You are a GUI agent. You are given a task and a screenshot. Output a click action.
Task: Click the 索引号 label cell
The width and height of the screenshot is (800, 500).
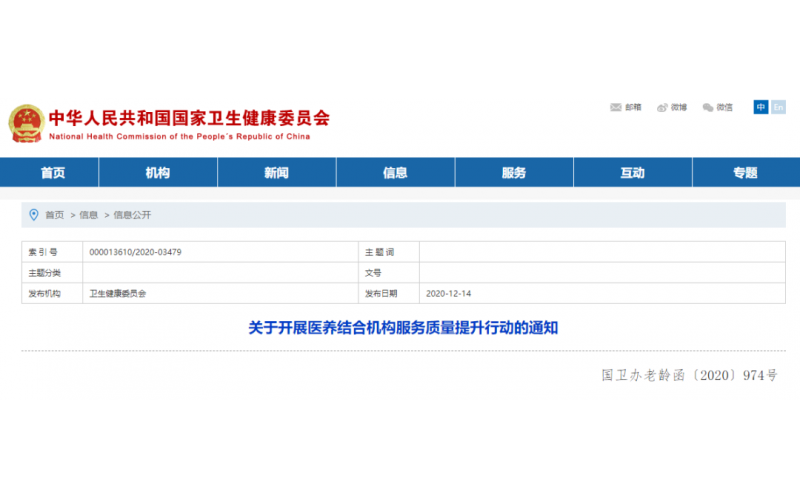[x=52, y=252]
